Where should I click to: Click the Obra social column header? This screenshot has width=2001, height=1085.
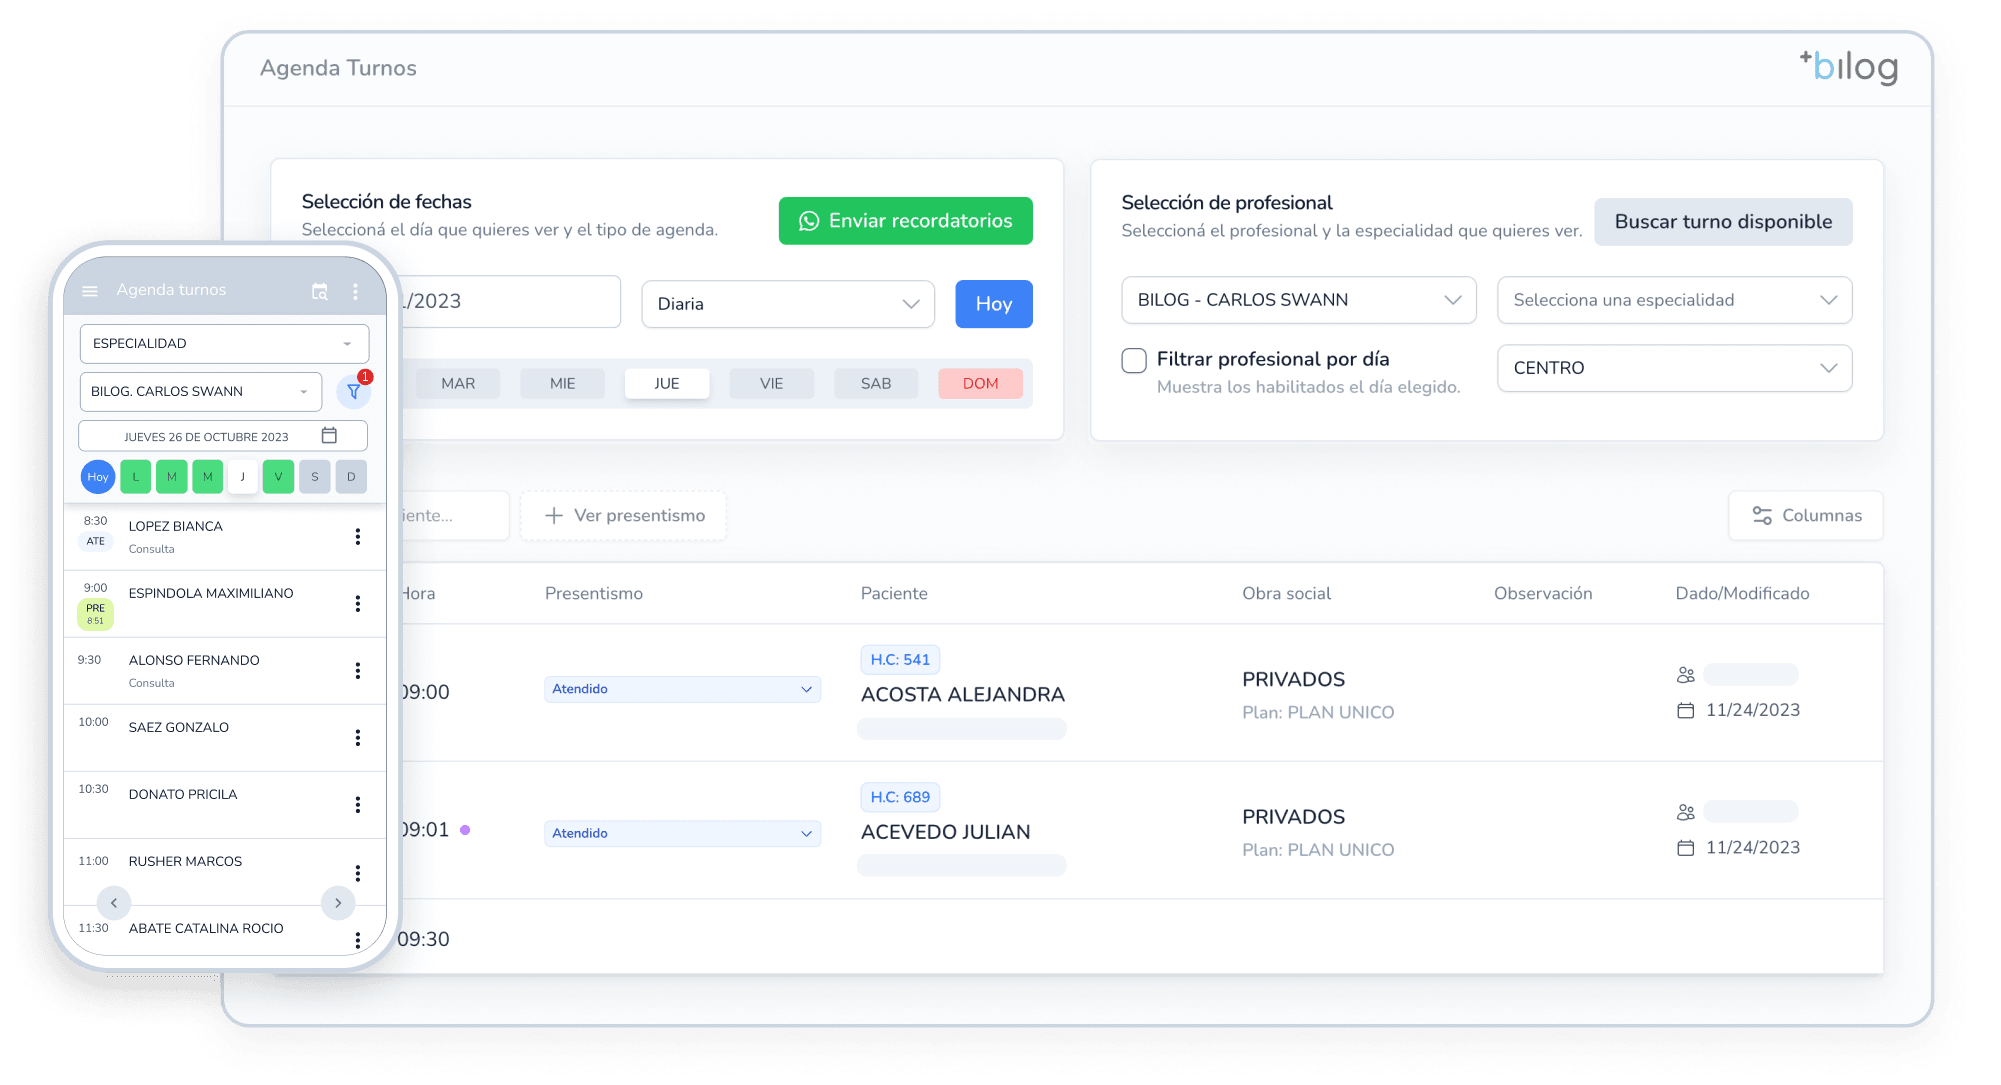[1287, 594]
